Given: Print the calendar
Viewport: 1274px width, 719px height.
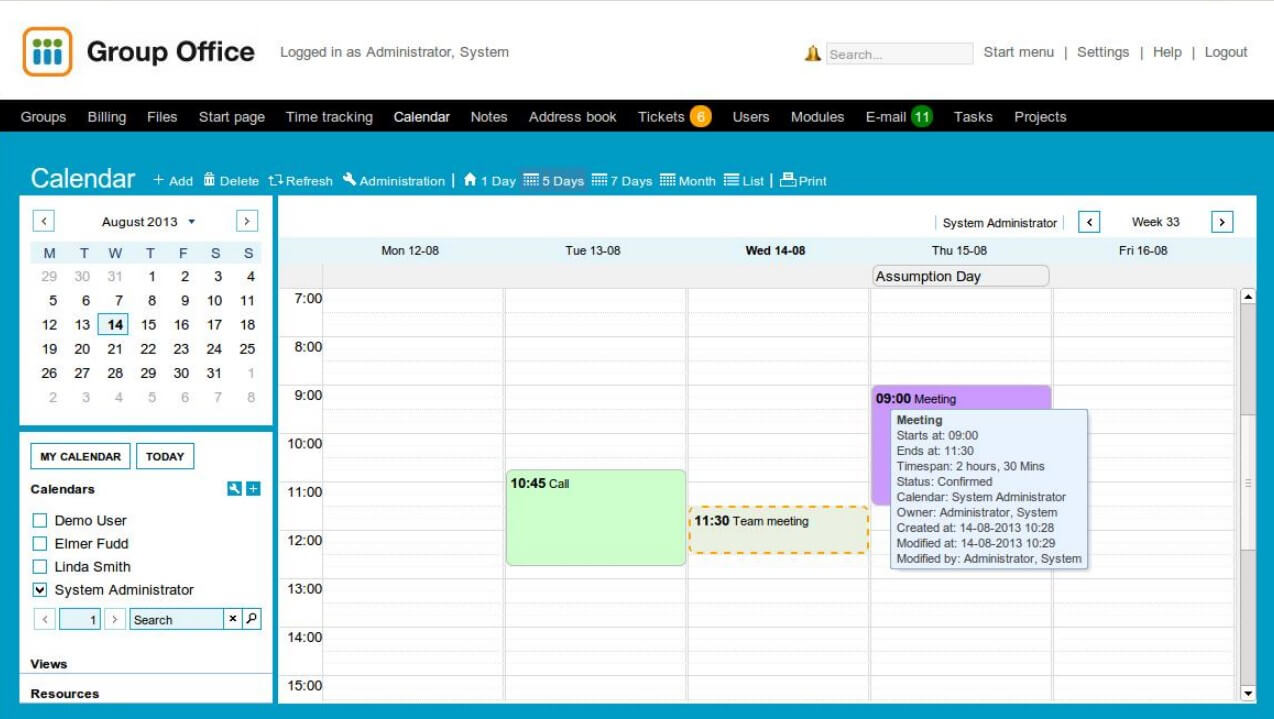Looking at the screenshot, I should (x=803, y=181).
